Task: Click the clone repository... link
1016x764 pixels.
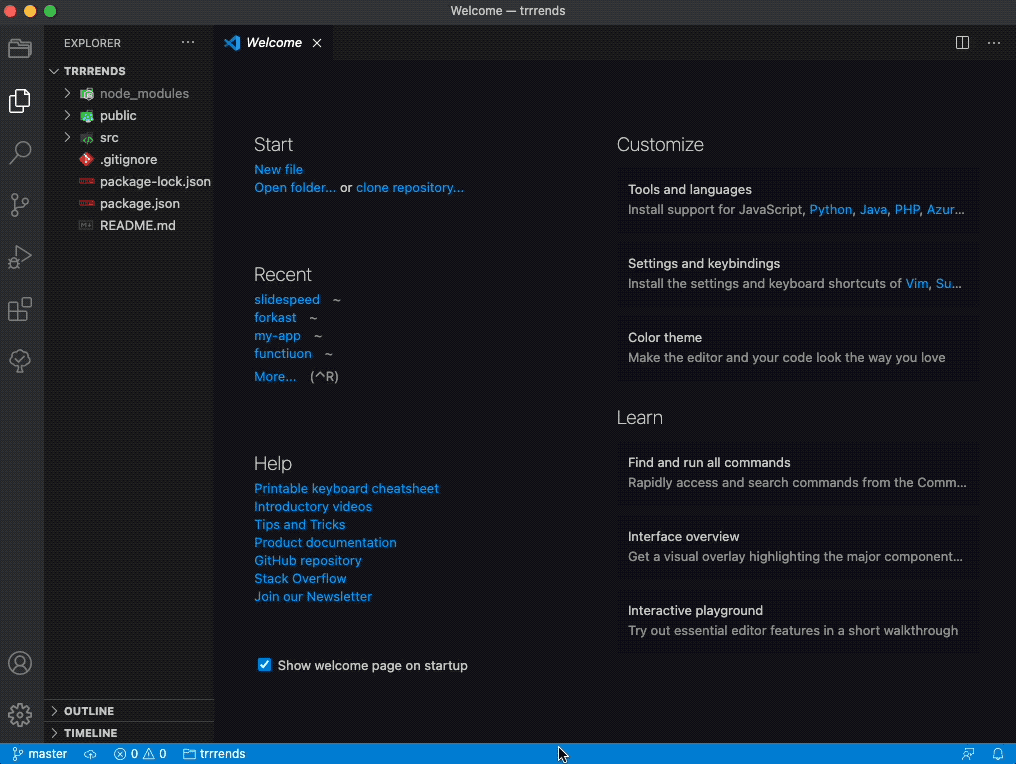Action: pos(410,187)
